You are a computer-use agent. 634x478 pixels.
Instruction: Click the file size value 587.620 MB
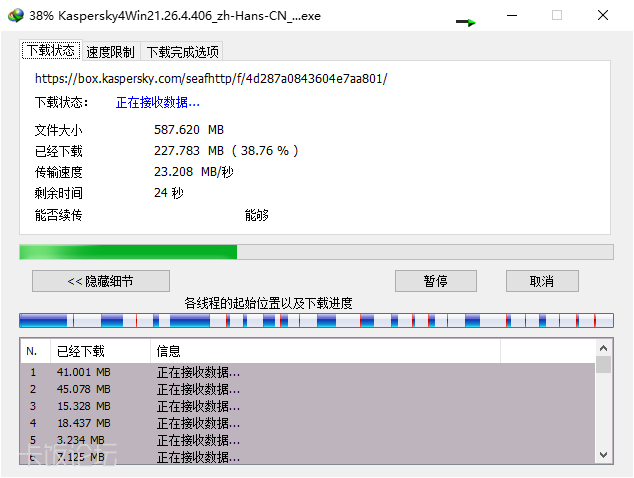[x=189, y=130]
